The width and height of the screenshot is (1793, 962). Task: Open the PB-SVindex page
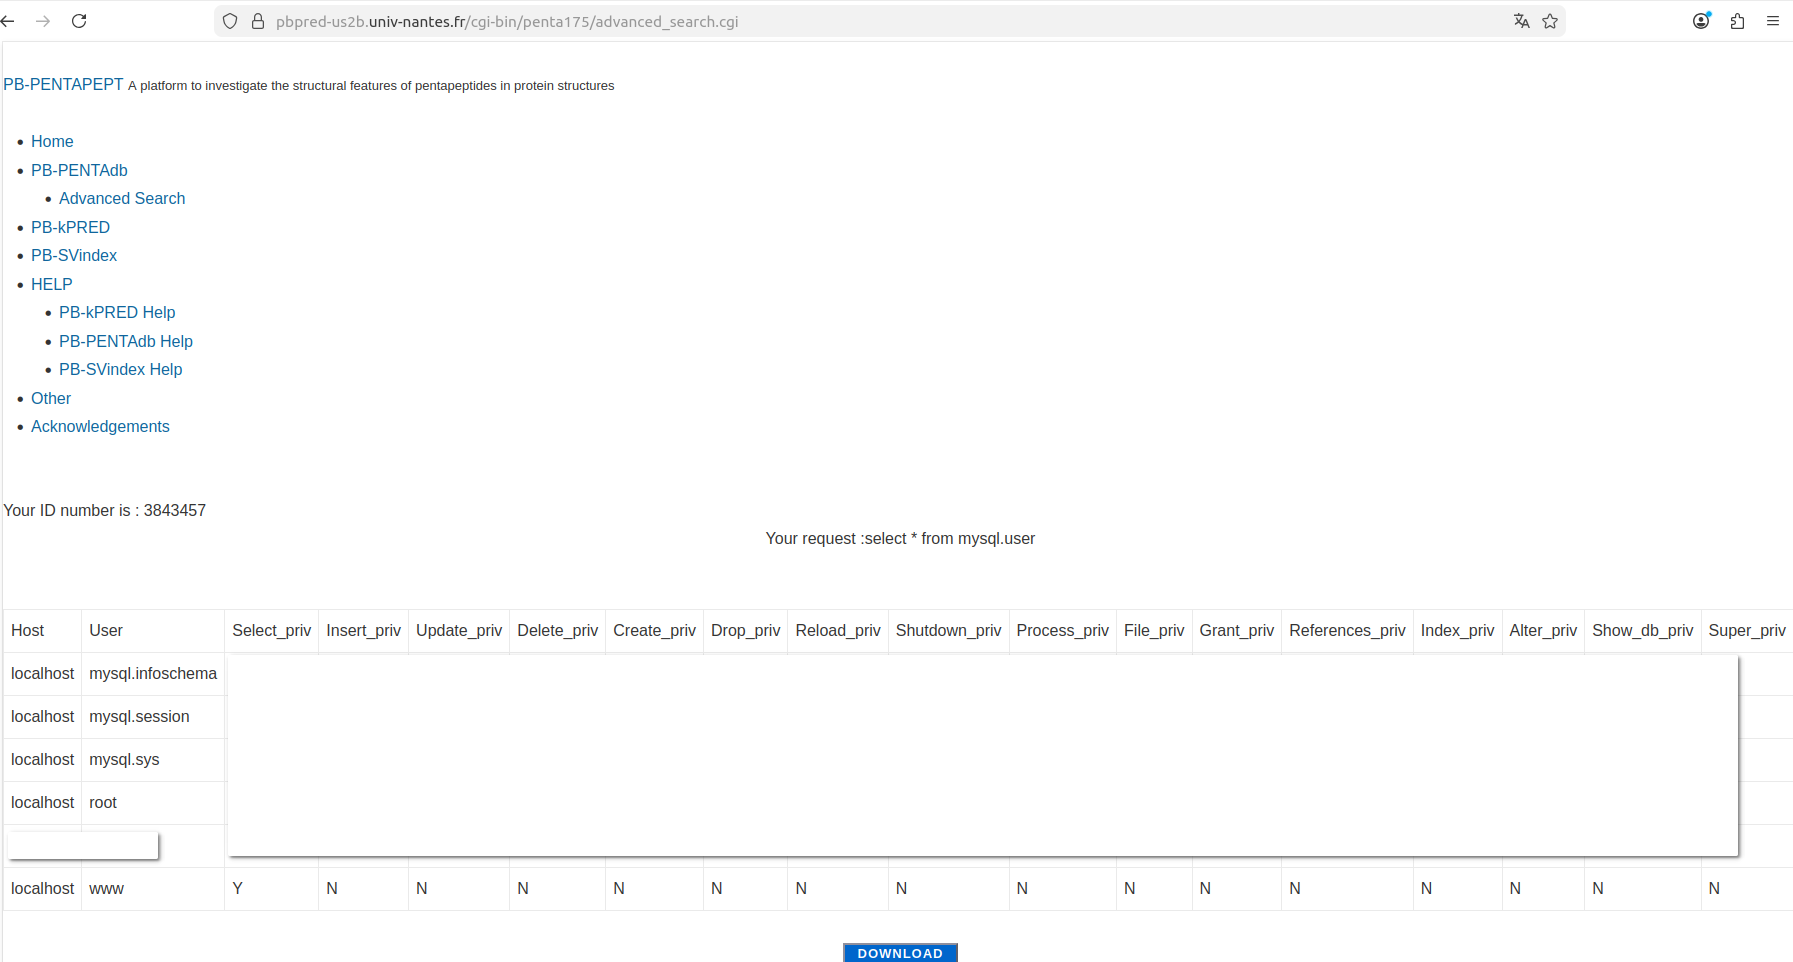coord(74,256)
